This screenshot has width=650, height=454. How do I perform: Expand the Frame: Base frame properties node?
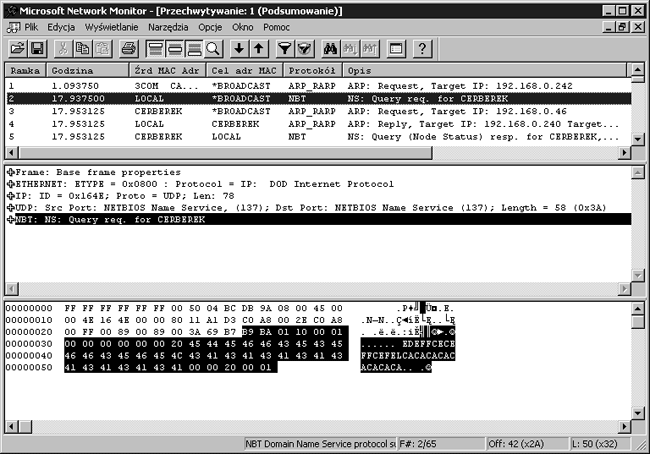tap(11, 172)
